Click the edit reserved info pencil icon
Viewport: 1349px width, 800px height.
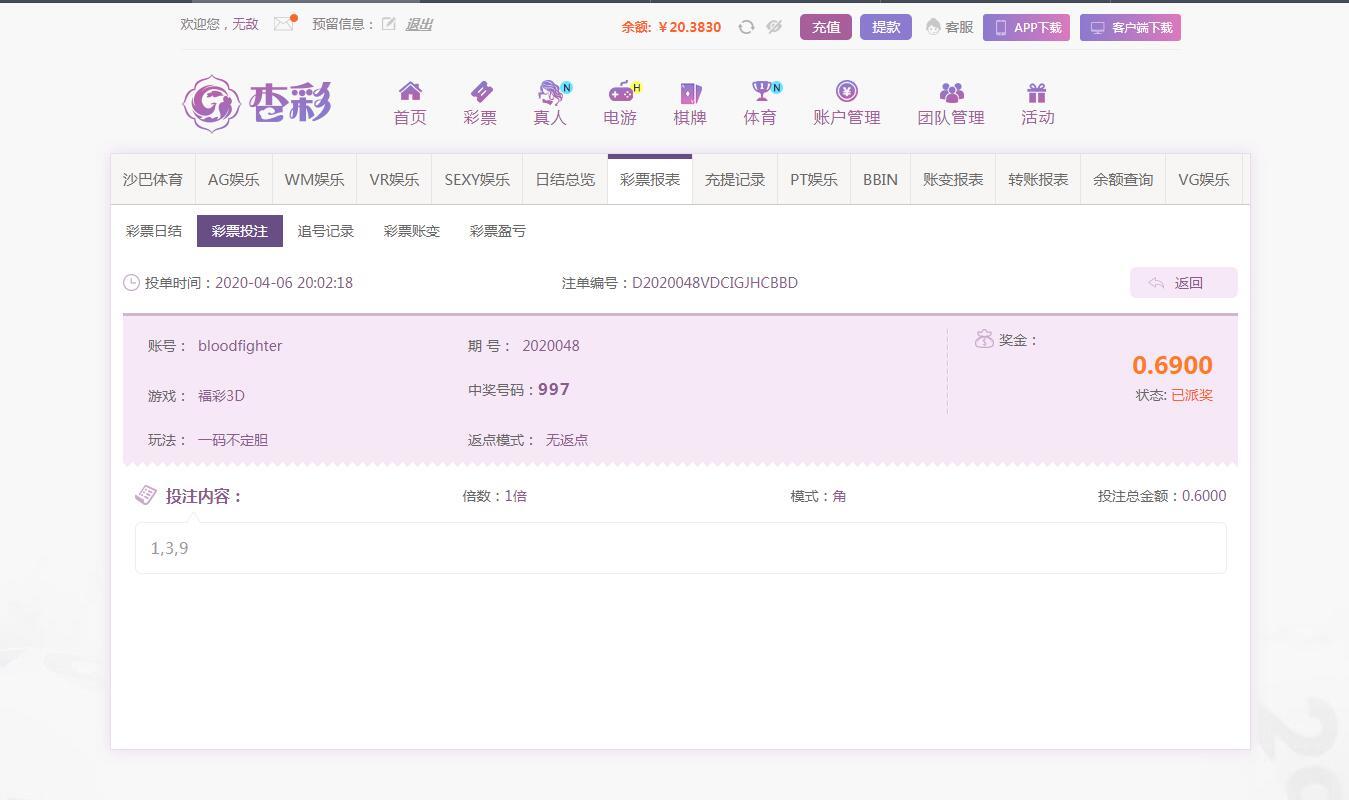[389, 24]
